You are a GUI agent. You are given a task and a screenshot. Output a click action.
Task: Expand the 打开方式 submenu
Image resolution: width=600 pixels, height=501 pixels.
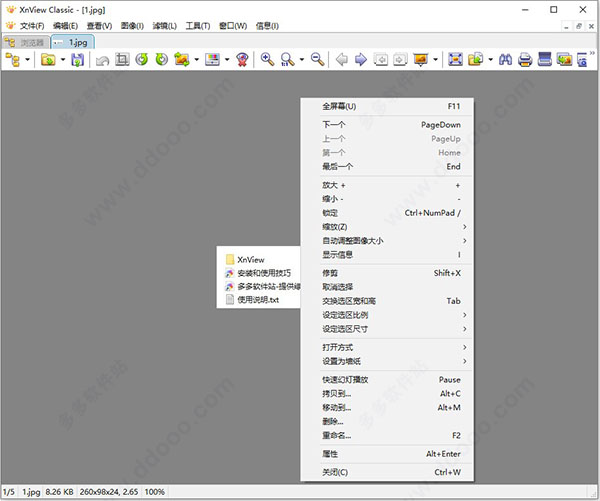coord(387,347)
